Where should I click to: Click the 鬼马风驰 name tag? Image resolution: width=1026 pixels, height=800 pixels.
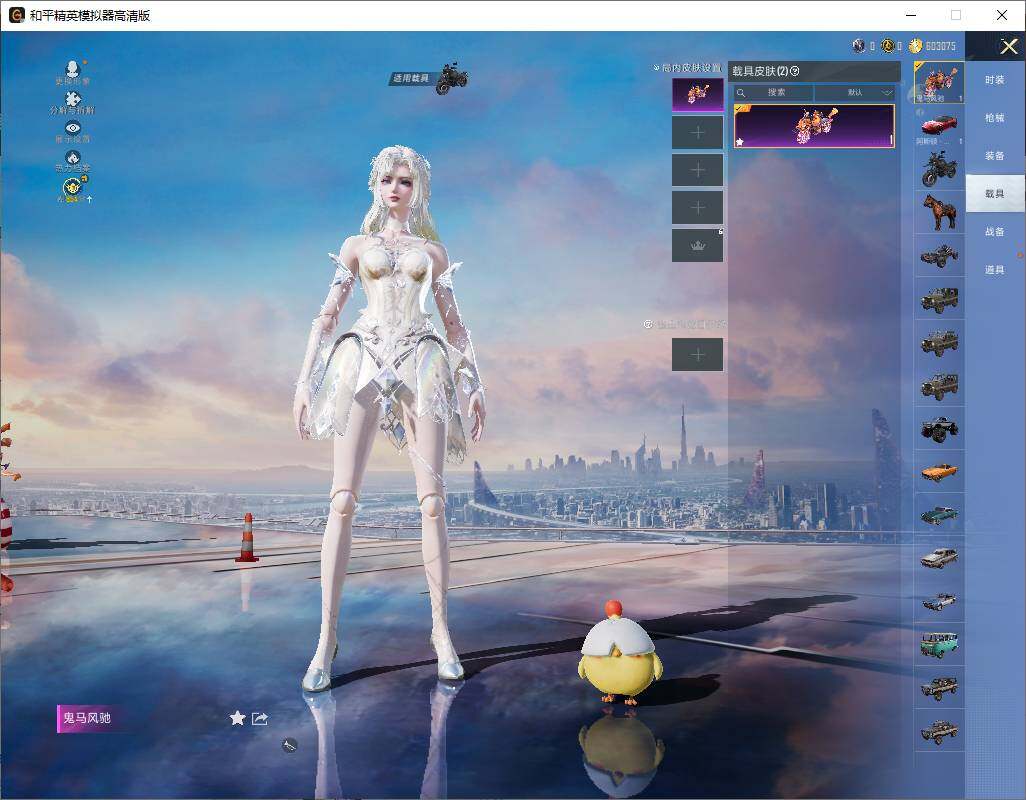tap(86, 718)
